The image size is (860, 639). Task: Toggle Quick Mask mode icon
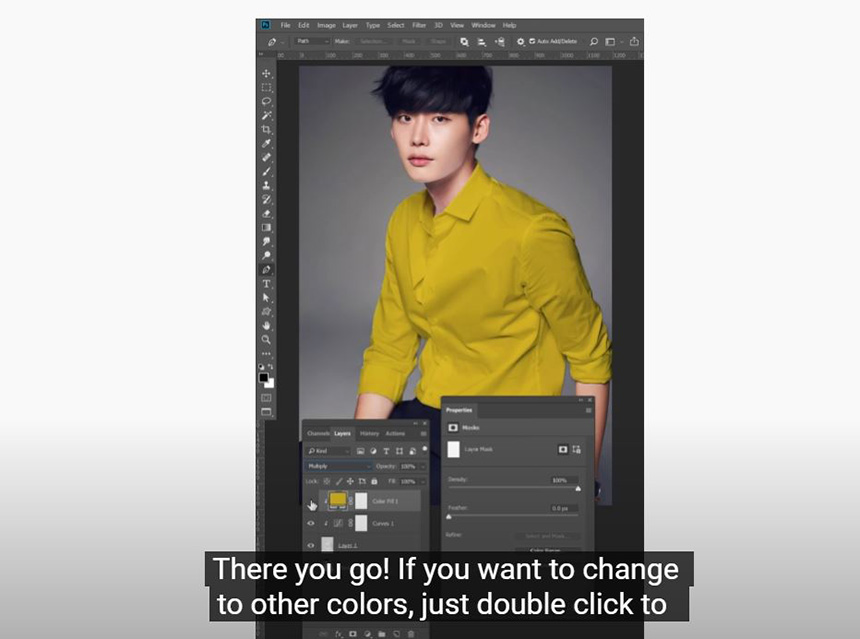point(267,398)
